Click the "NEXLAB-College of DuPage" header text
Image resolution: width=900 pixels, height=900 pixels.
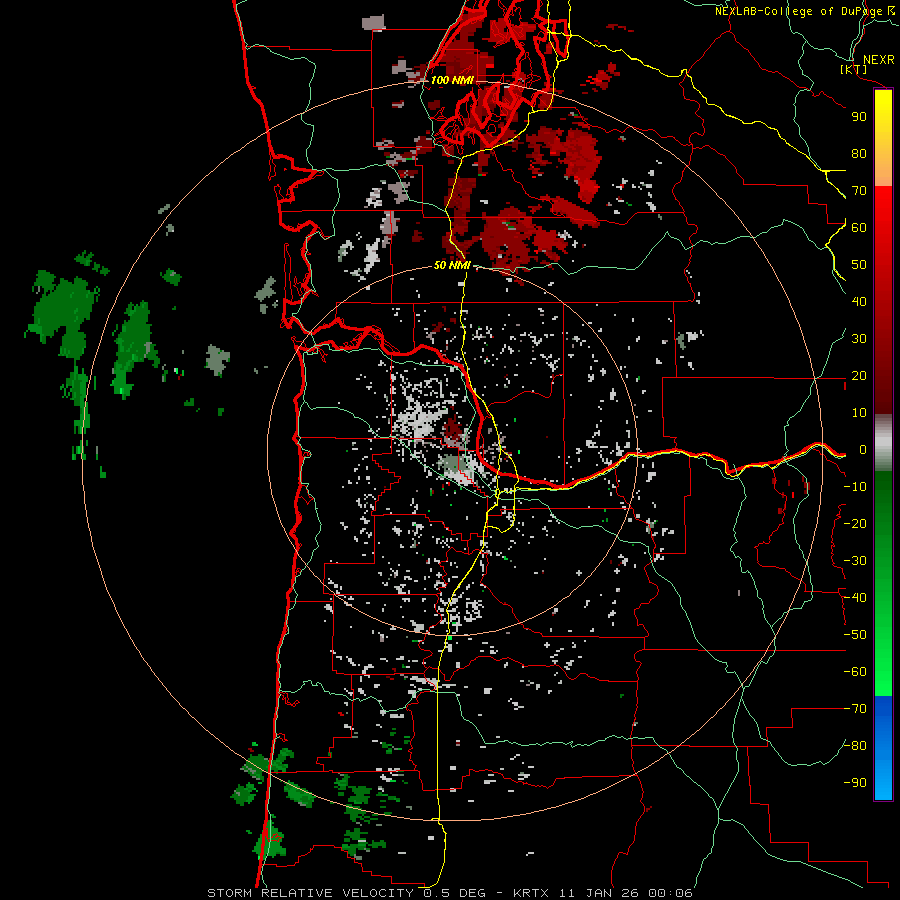(x=799, y=11)
